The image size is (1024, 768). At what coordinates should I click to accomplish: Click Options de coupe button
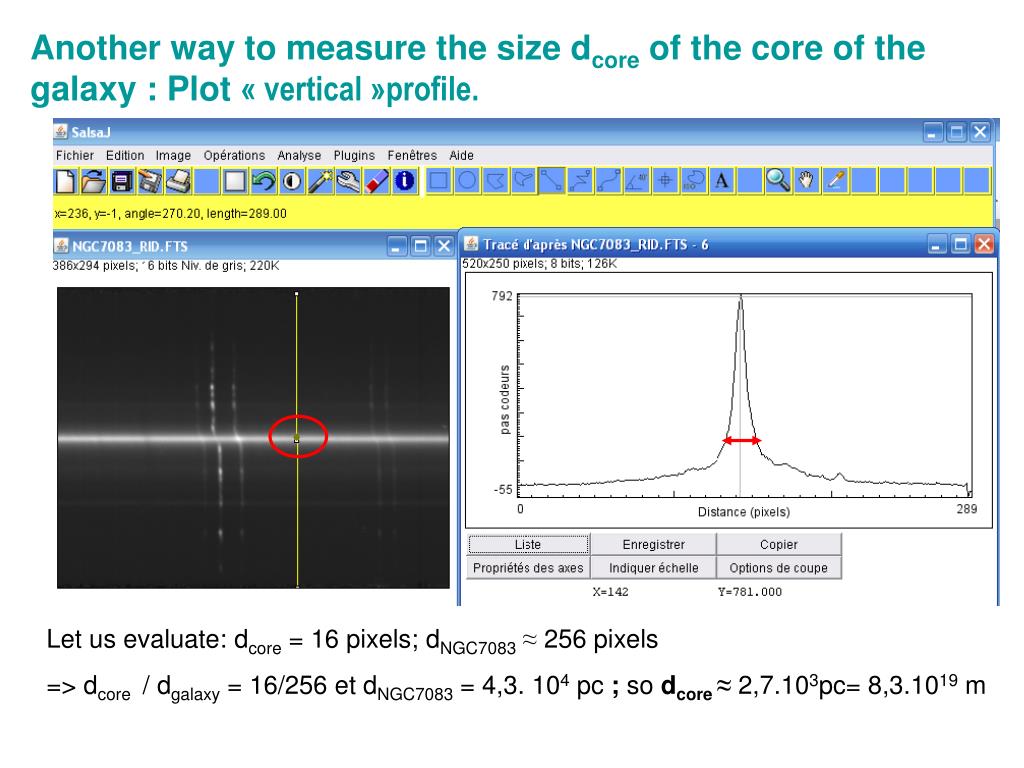click(x=778, y=568)
